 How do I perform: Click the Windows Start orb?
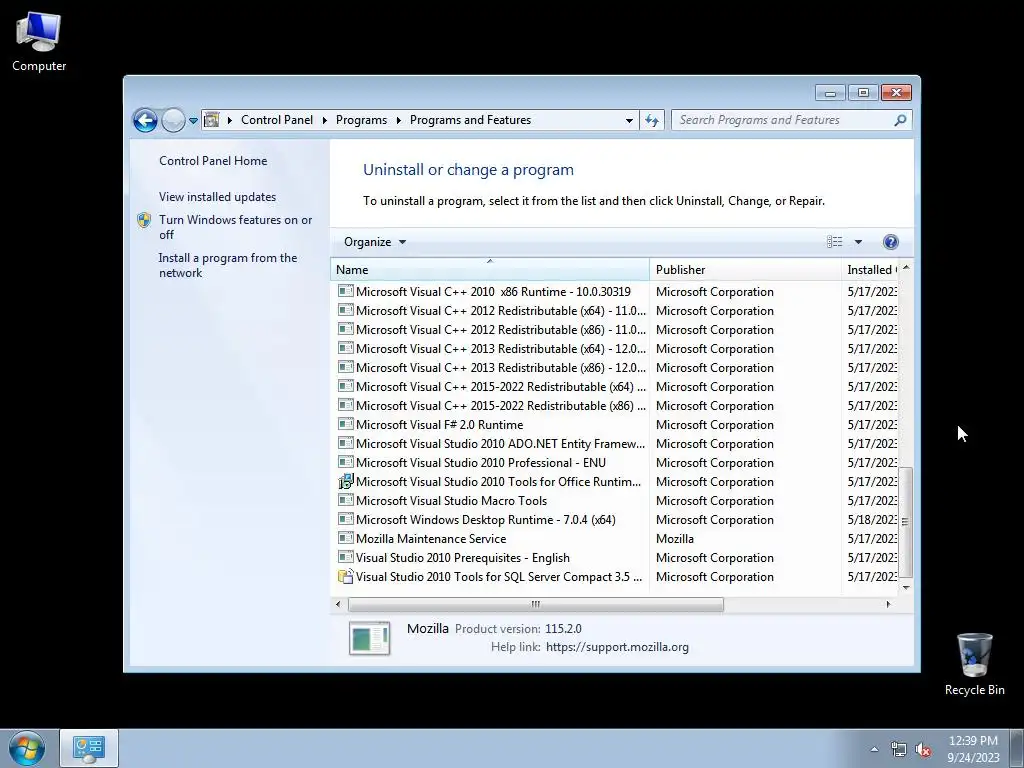(x=27, y=748)
